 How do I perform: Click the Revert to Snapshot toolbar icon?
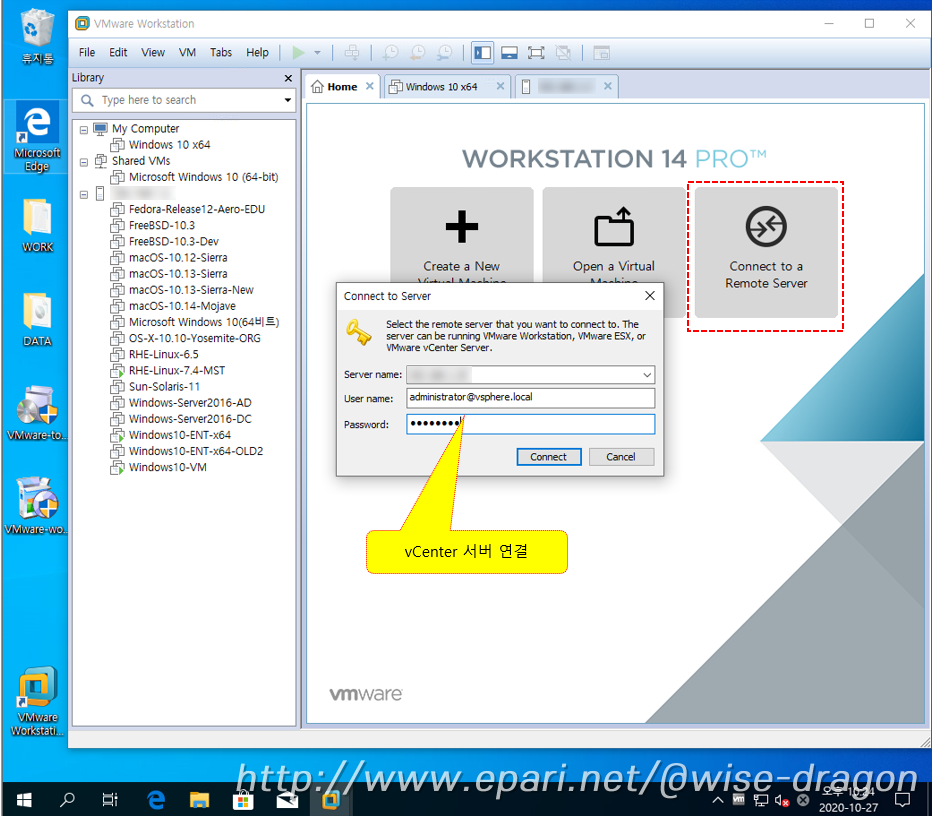[417, 53]
